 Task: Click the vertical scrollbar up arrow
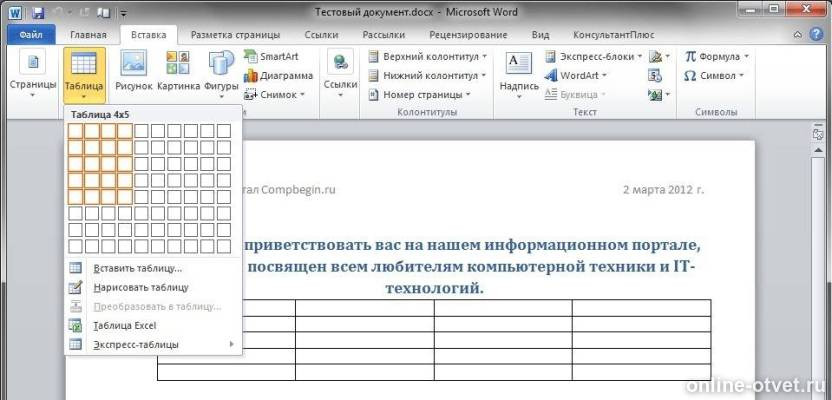[x=817, y=151]
